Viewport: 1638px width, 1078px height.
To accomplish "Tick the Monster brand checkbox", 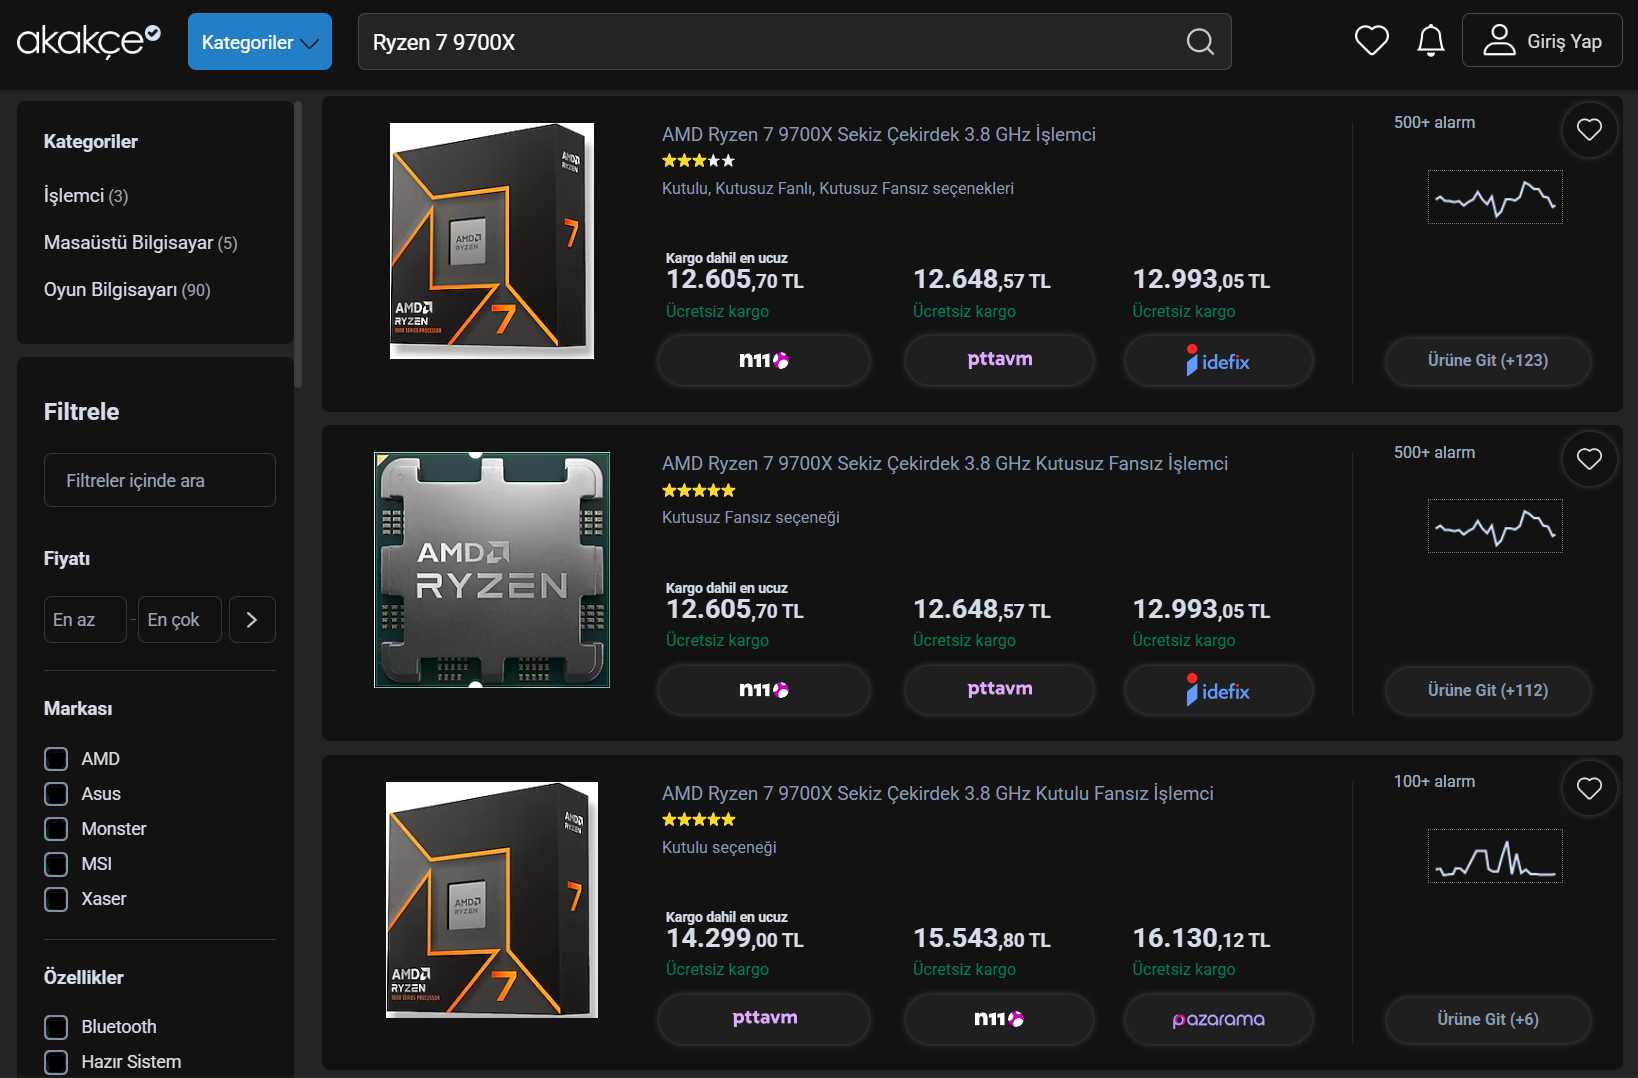I will (56, 829).
